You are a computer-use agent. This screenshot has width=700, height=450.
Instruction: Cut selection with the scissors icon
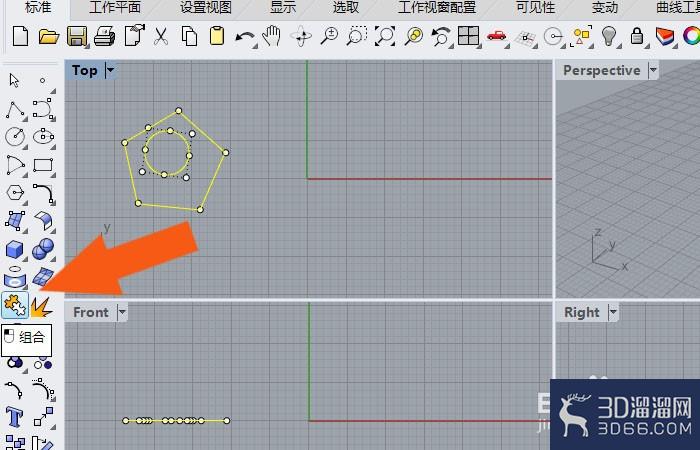click(x=161, y=36)
